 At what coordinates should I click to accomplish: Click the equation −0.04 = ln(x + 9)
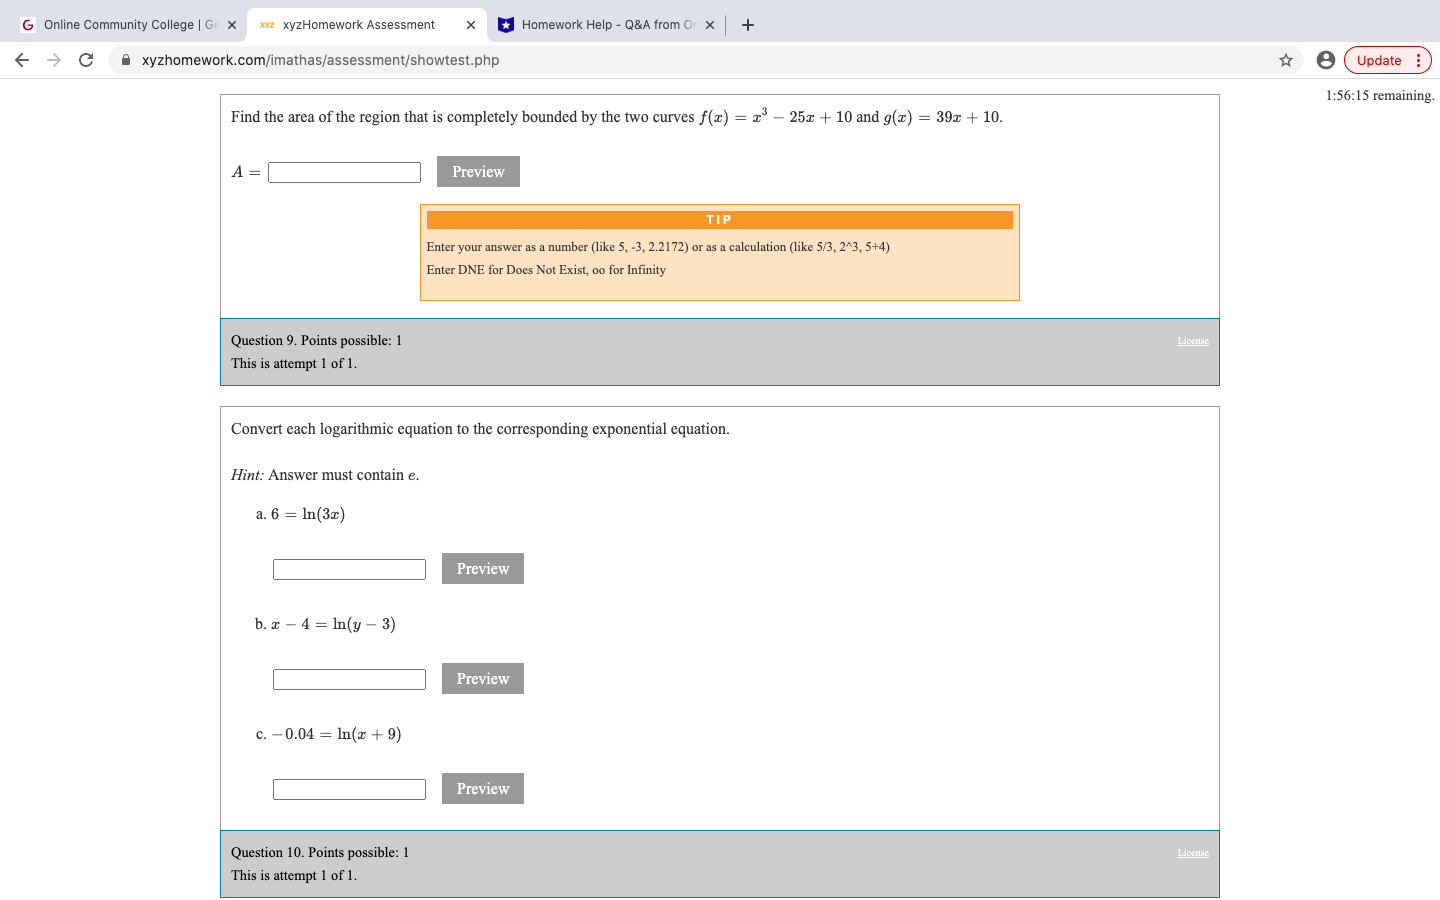(337, 734)
